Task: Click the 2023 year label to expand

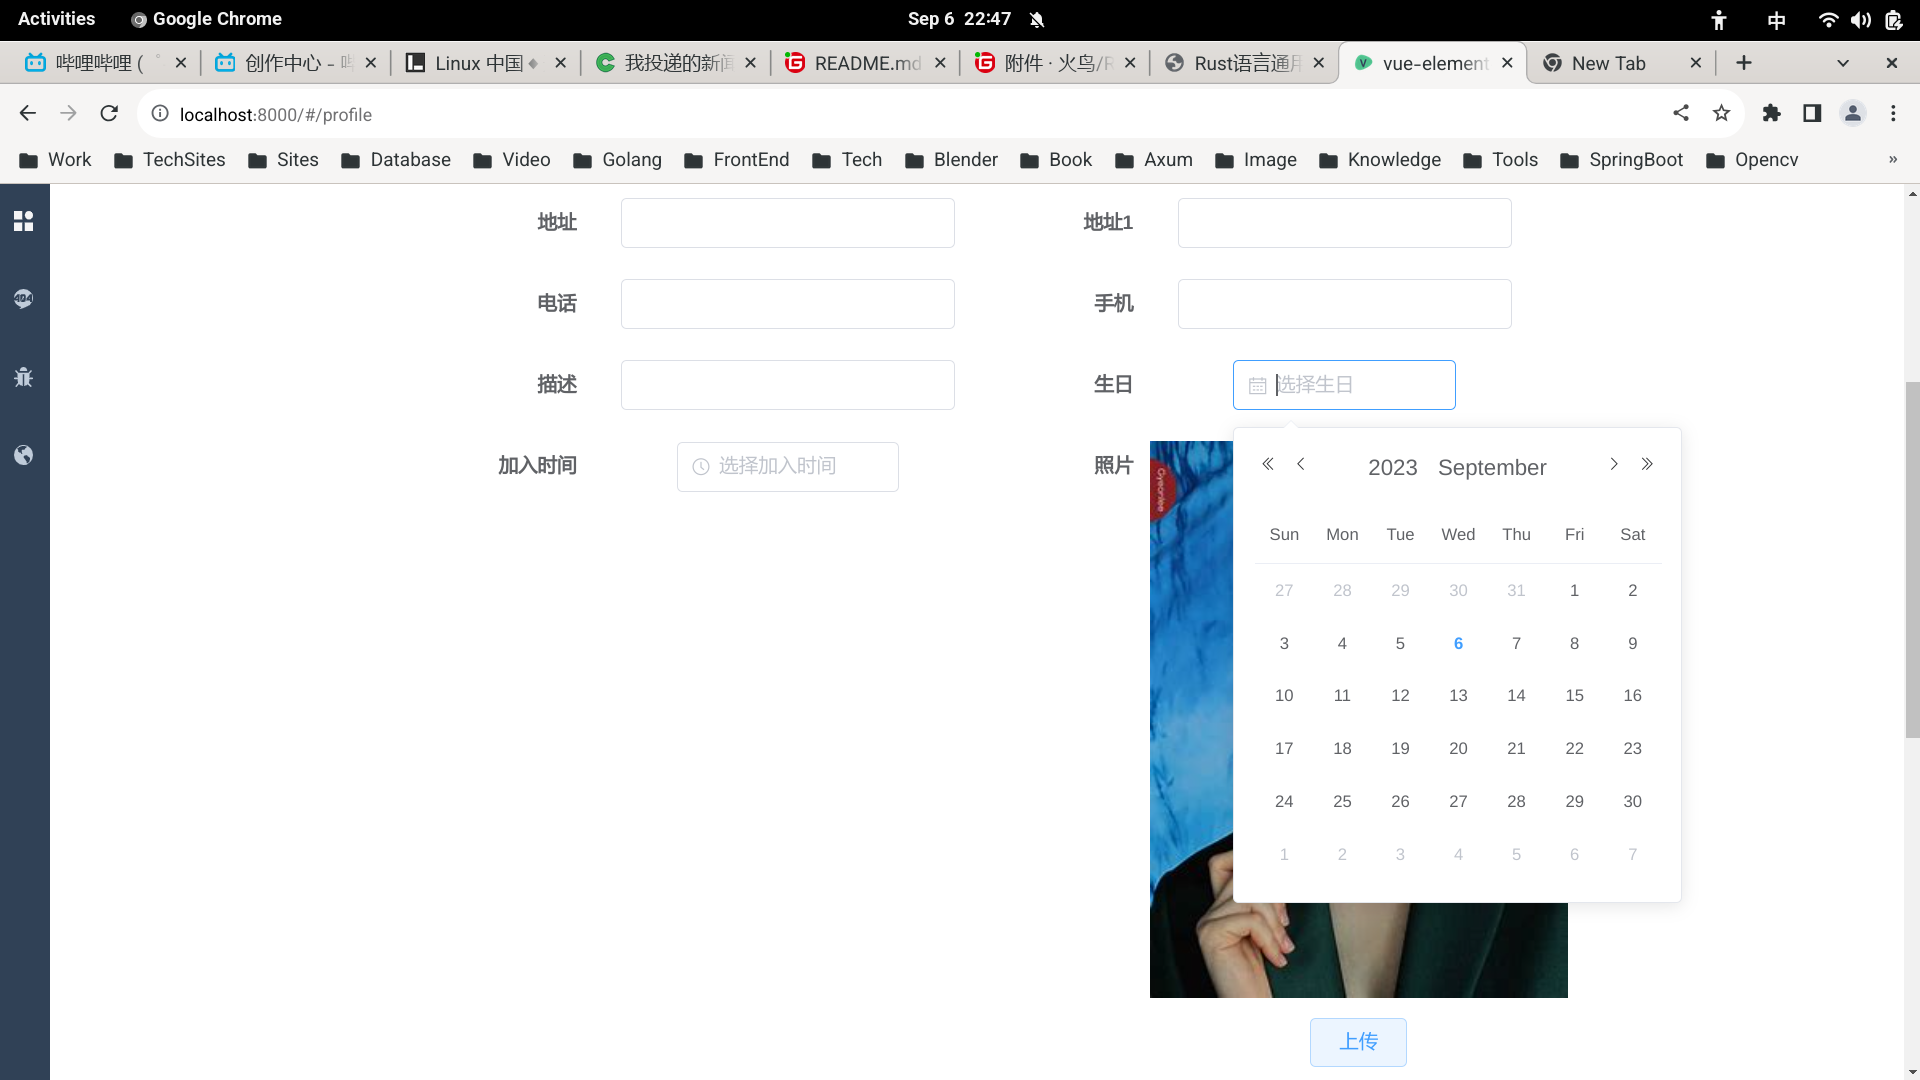Action: [1393, 467]
